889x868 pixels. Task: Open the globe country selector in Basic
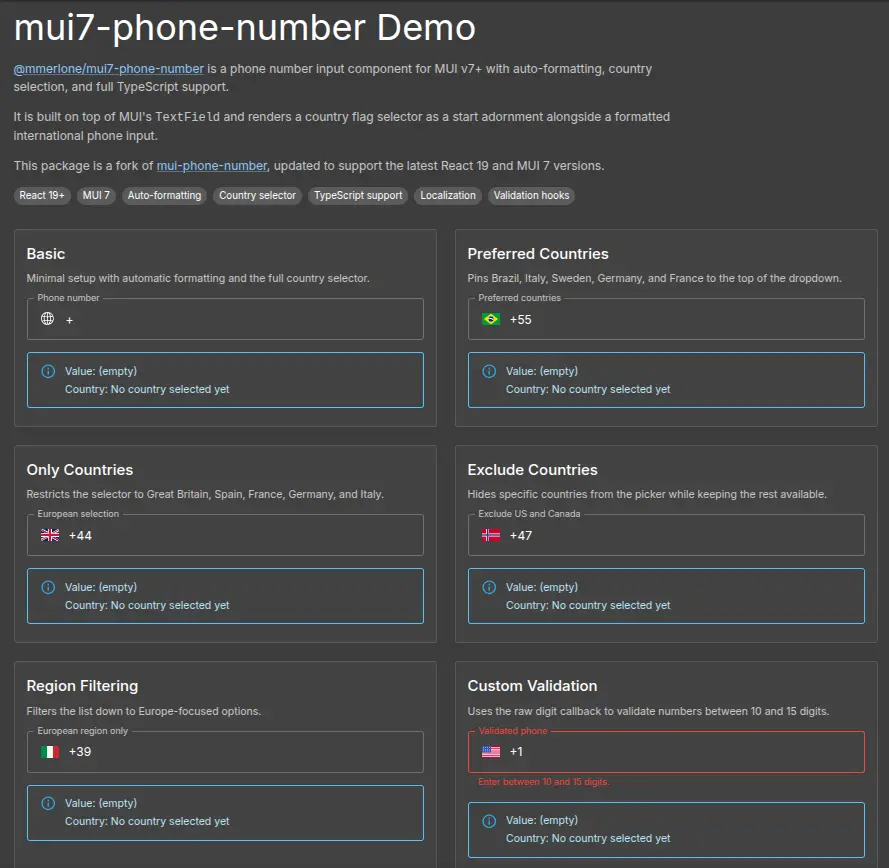point(48,319)
